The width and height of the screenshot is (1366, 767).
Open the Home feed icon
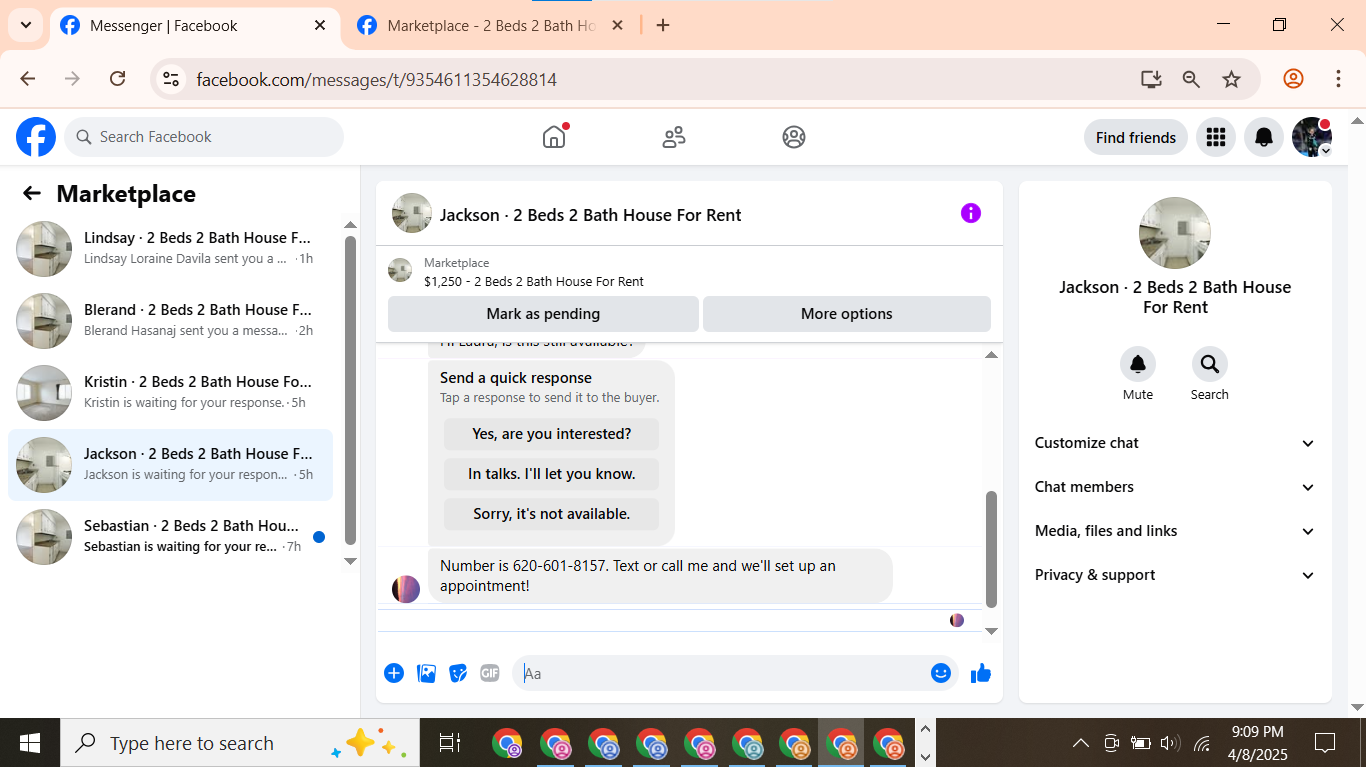554,137
